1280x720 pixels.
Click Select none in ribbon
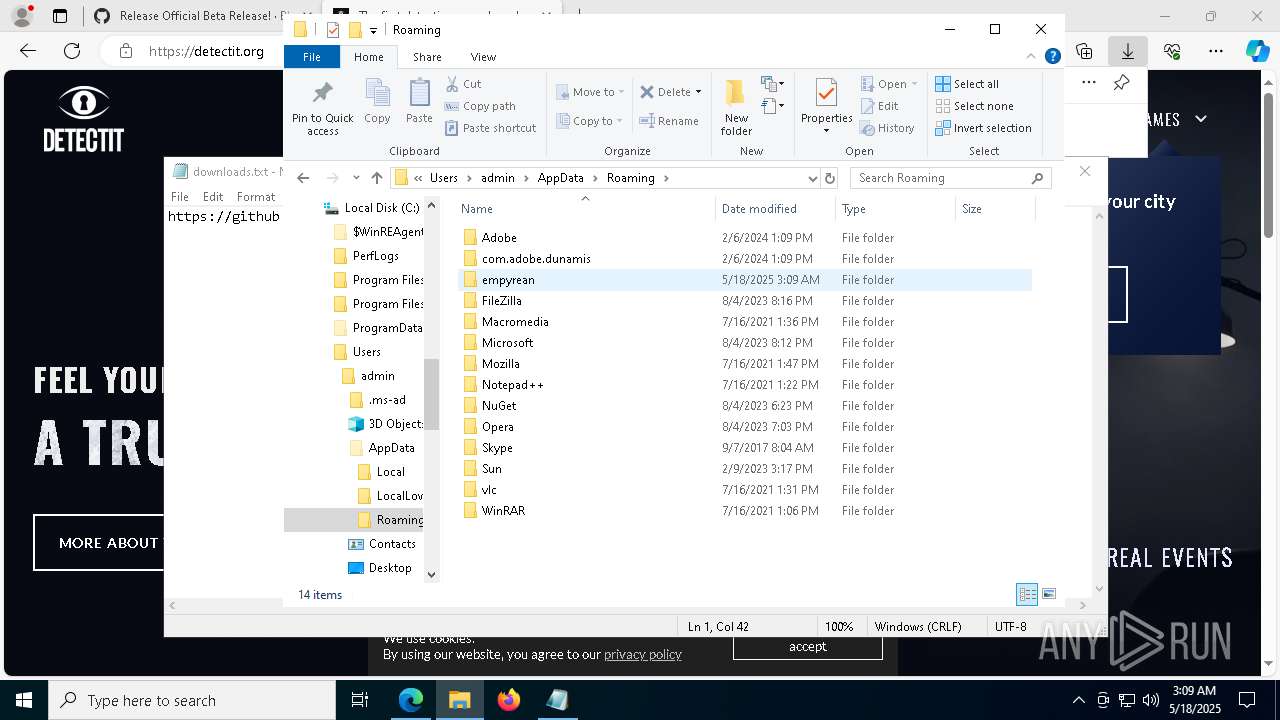pyautogui.click(x=974, y=106)
